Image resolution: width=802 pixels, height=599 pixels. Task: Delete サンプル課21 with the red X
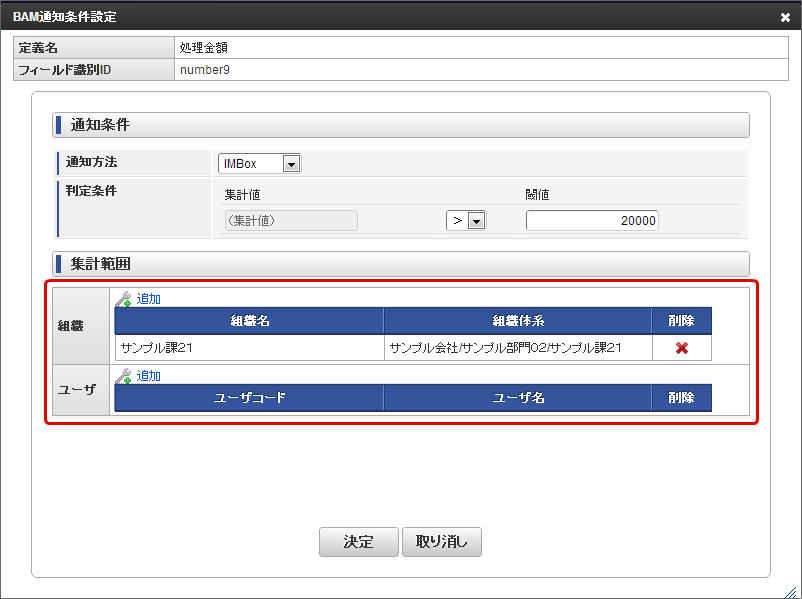click(681, 348)
